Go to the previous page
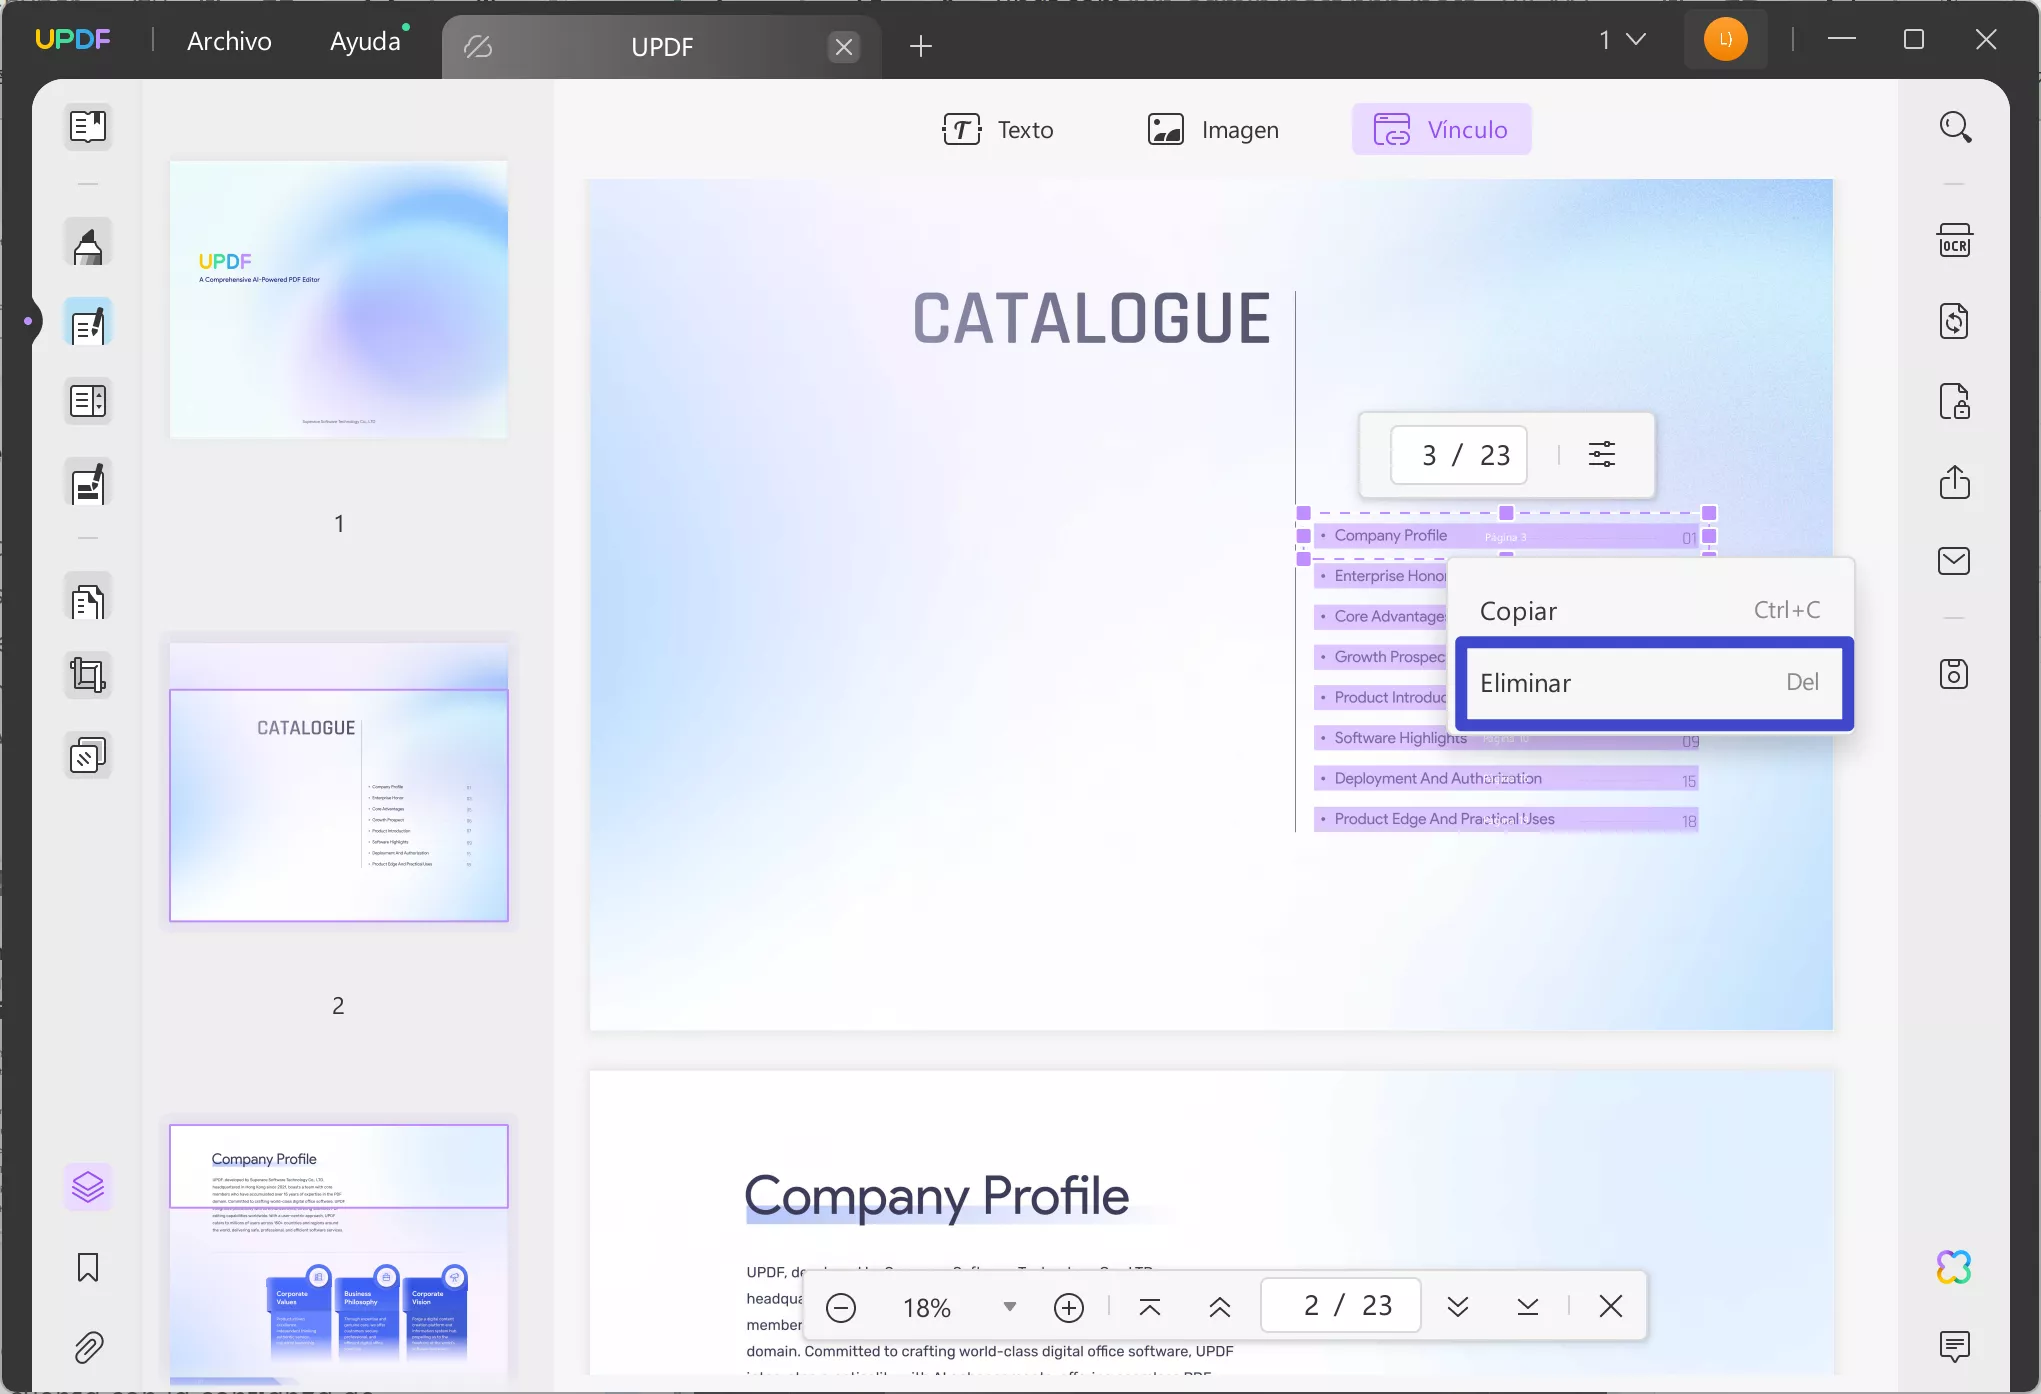 point(1220,1306)
